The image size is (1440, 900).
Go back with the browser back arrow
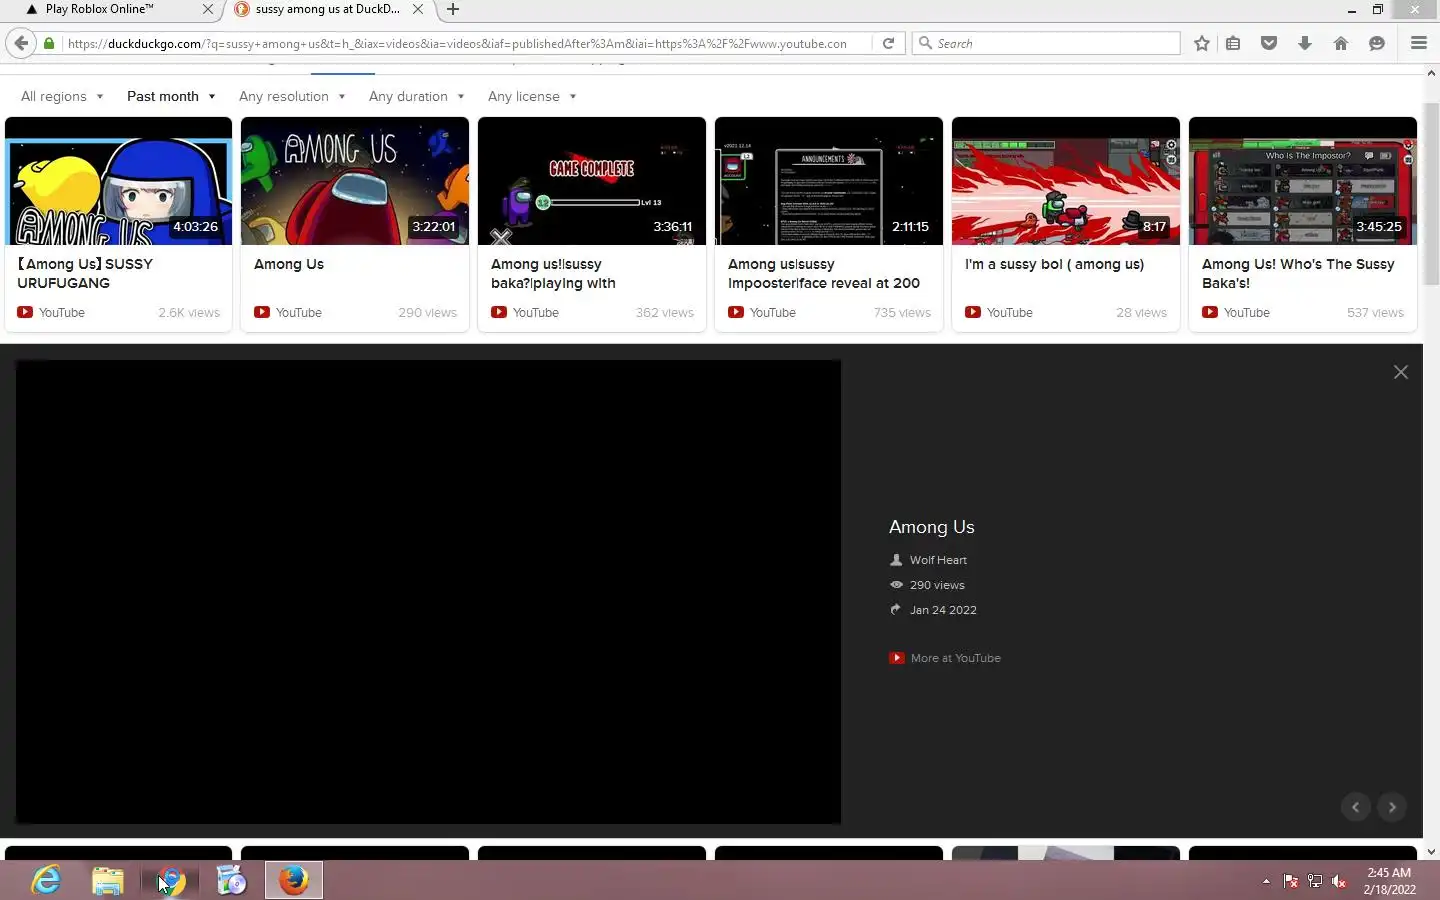coord(21,43)
